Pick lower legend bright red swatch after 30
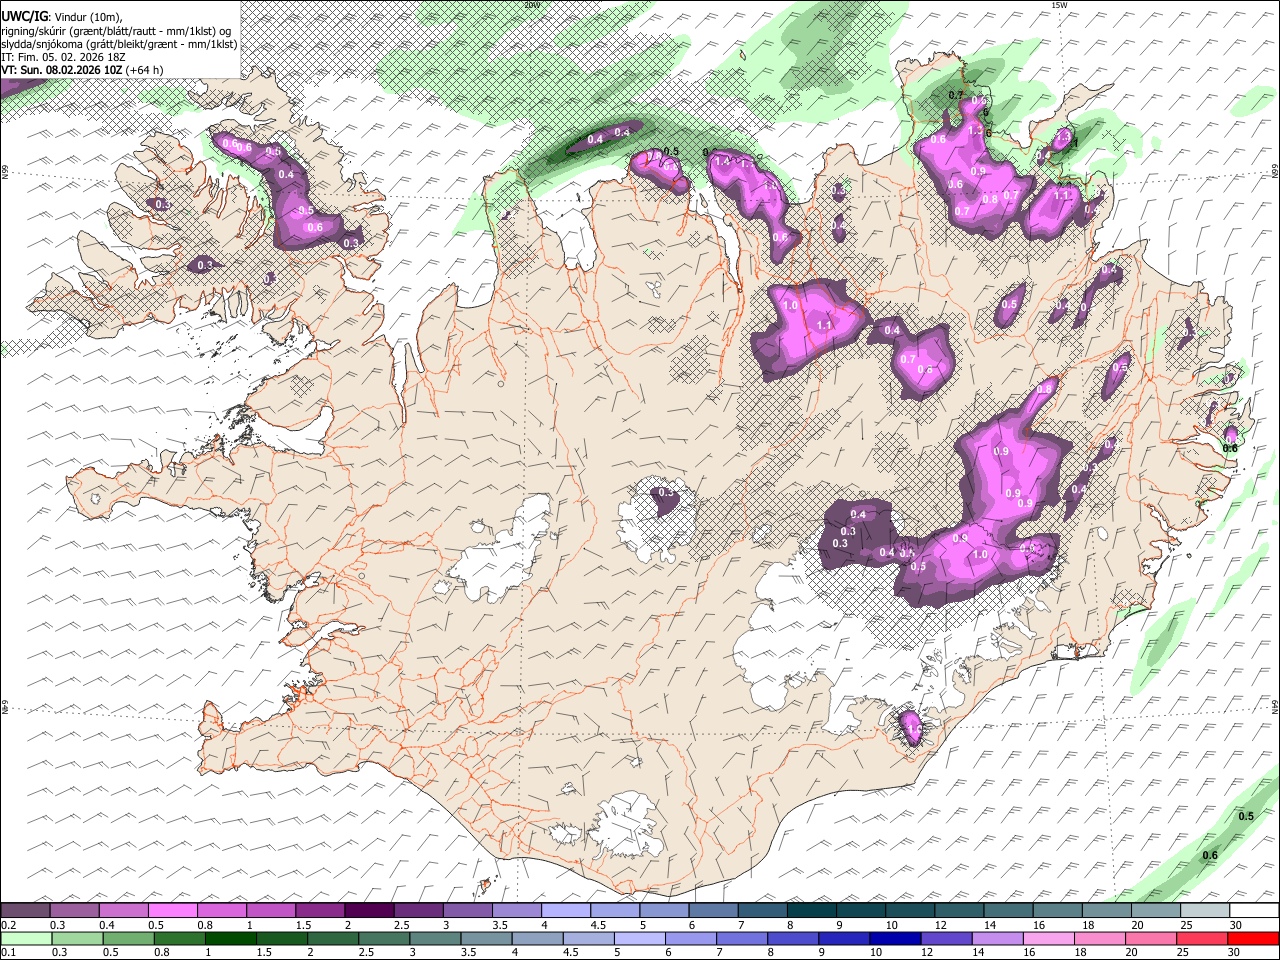Viewport: 1280px width, 960px height. pyautogui.click(x=1254, y=938)
